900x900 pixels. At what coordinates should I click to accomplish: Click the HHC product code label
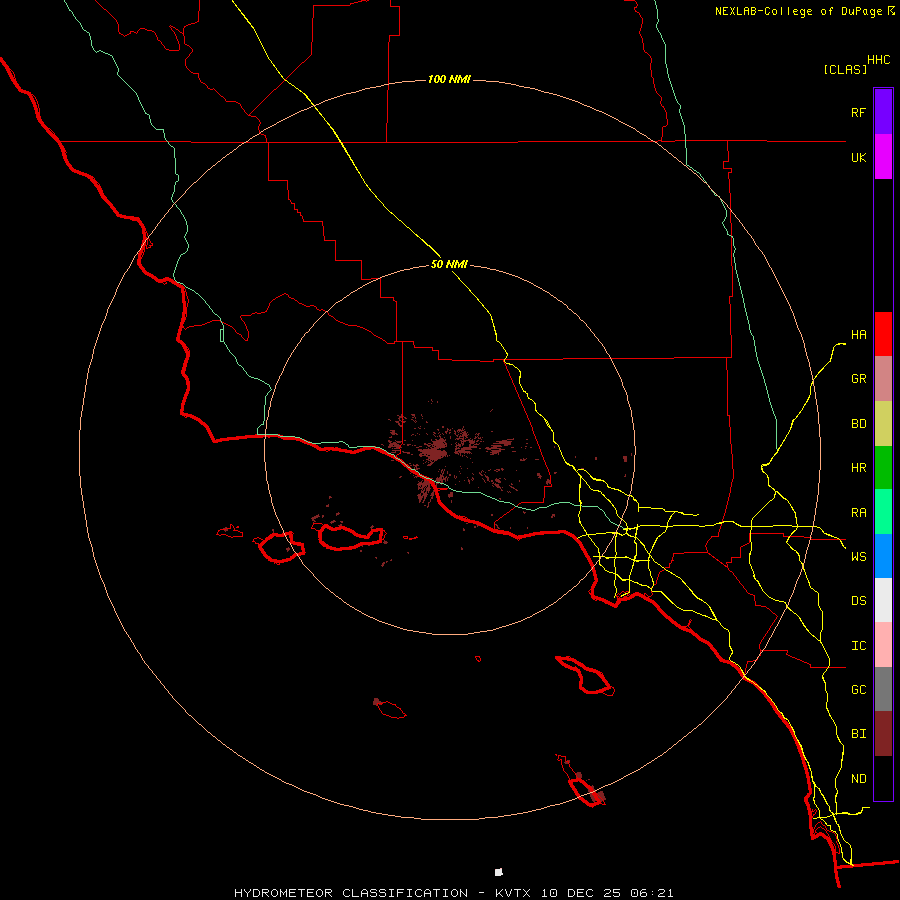(878, 60)
